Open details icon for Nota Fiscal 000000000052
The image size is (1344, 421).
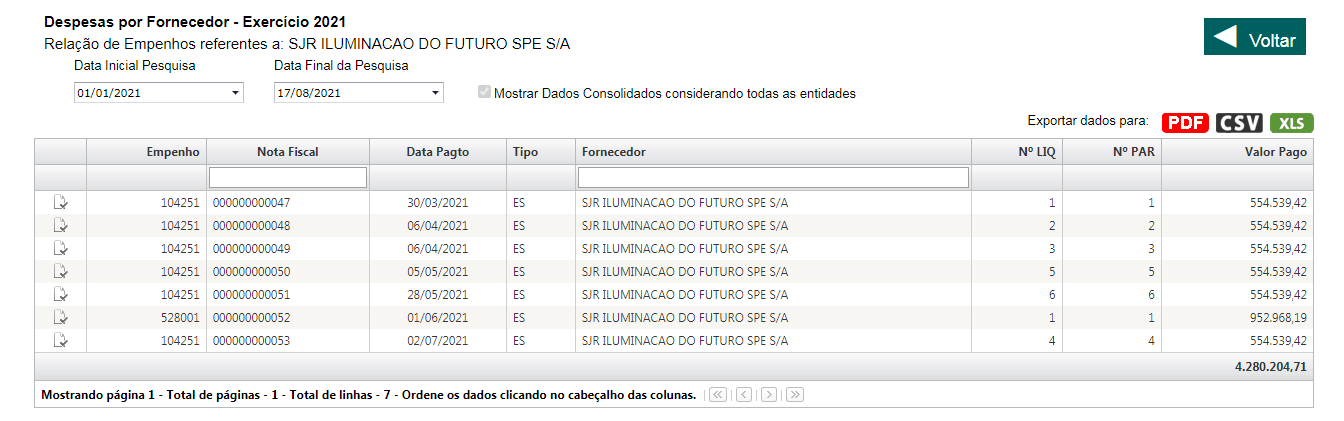pyautogui.click(x=60, y=317)
